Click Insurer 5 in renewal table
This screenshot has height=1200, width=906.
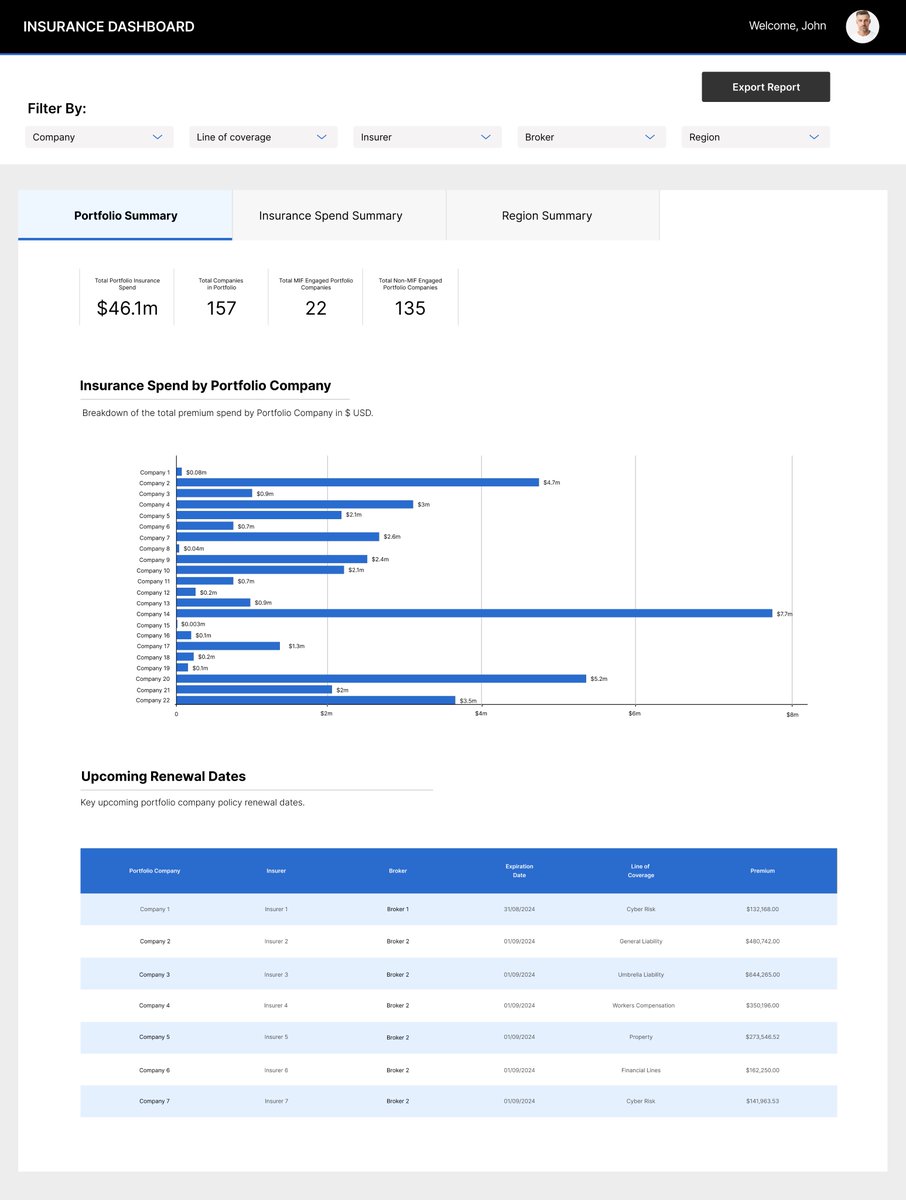[x=276, y=1037]
